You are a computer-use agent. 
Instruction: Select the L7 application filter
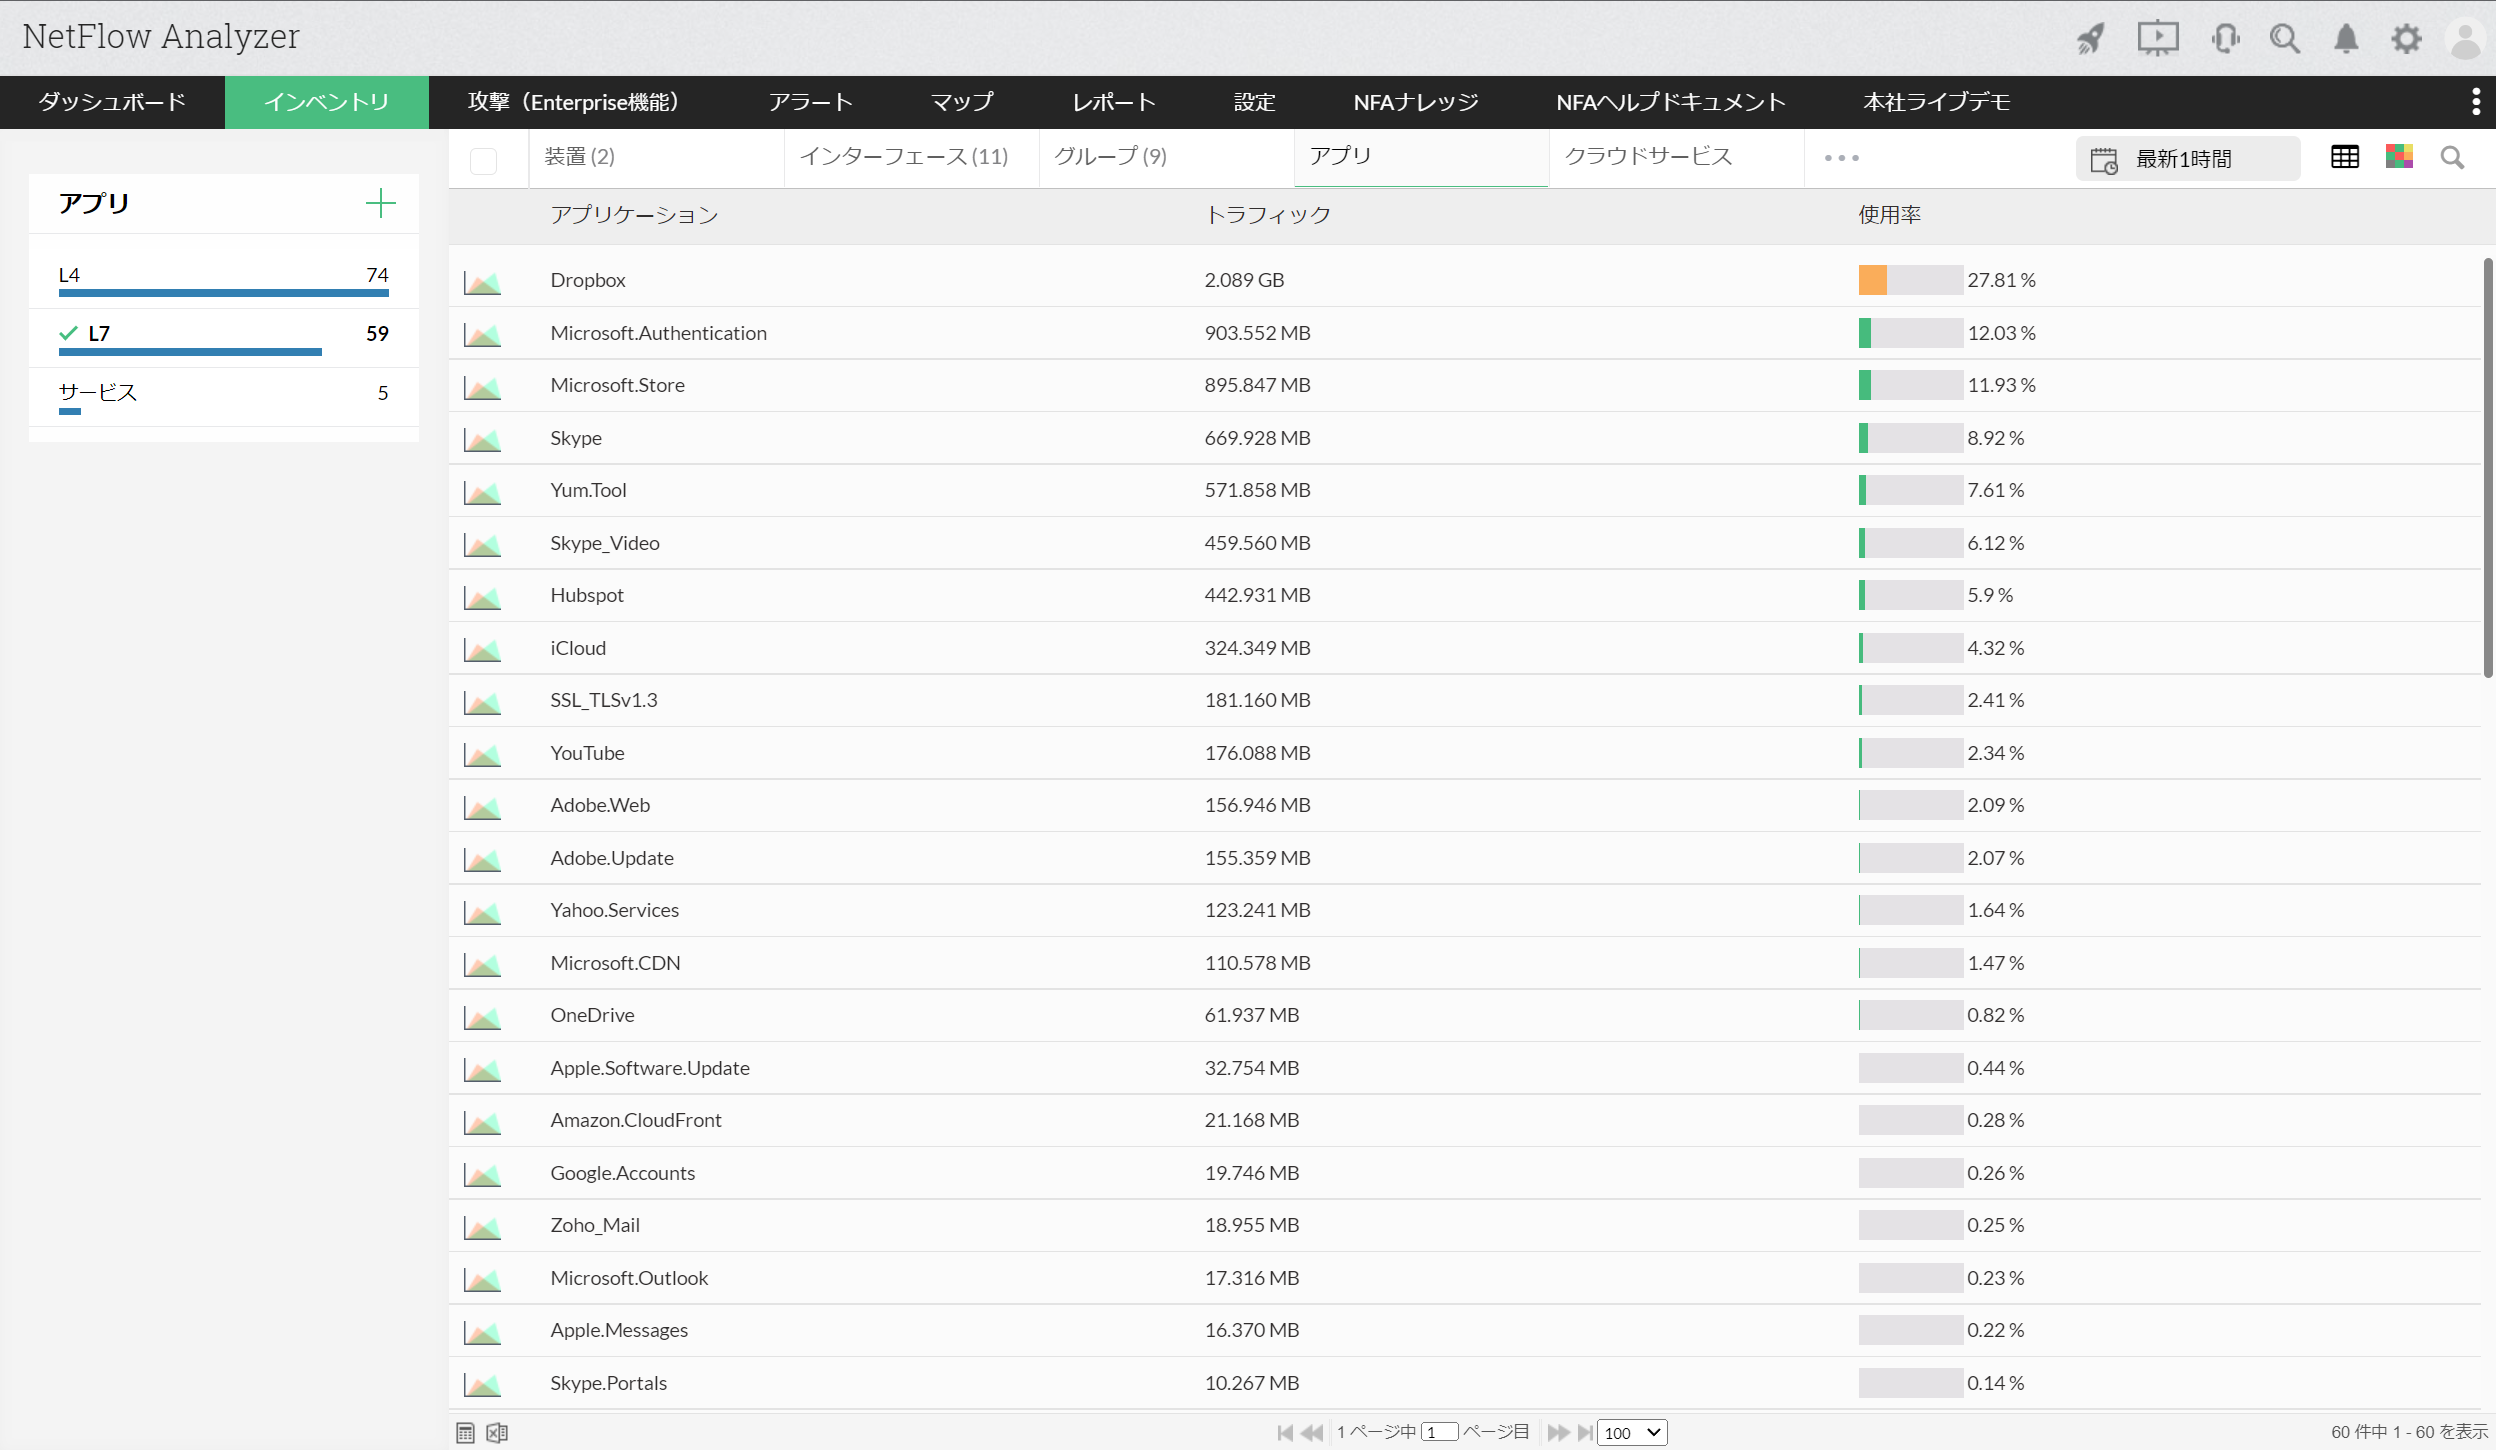click(x=99, y=334)
